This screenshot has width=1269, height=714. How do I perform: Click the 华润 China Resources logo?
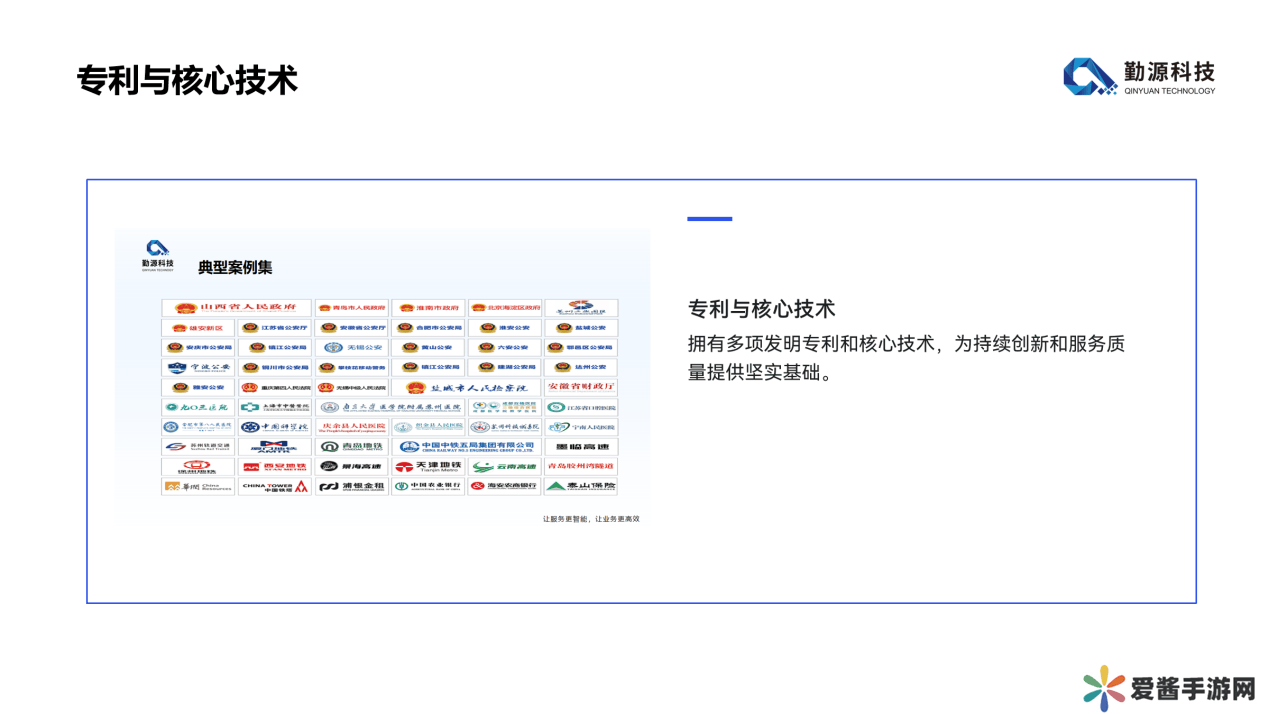click(x=198, y=487)
